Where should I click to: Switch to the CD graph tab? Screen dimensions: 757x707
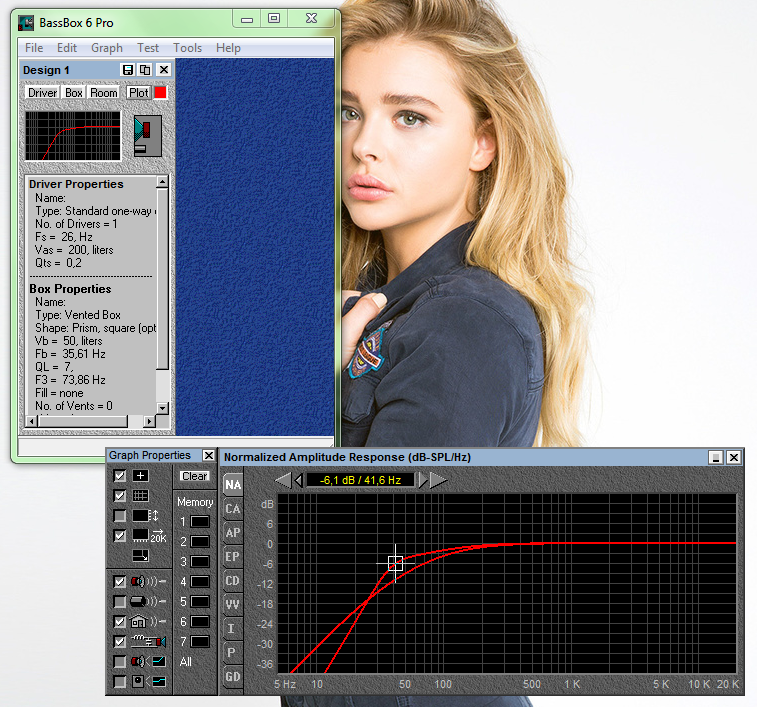pyautogui.click(x=233, y=580)
